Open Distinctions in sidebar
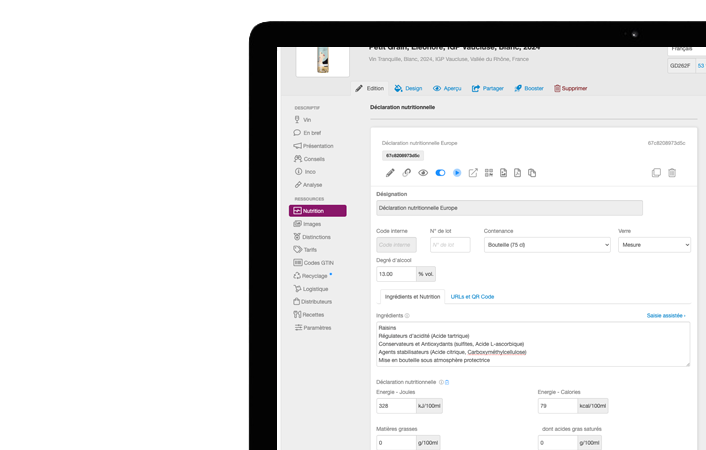This screenshot has width=706, height=450. pyautogui.click(x=312, y=237)
